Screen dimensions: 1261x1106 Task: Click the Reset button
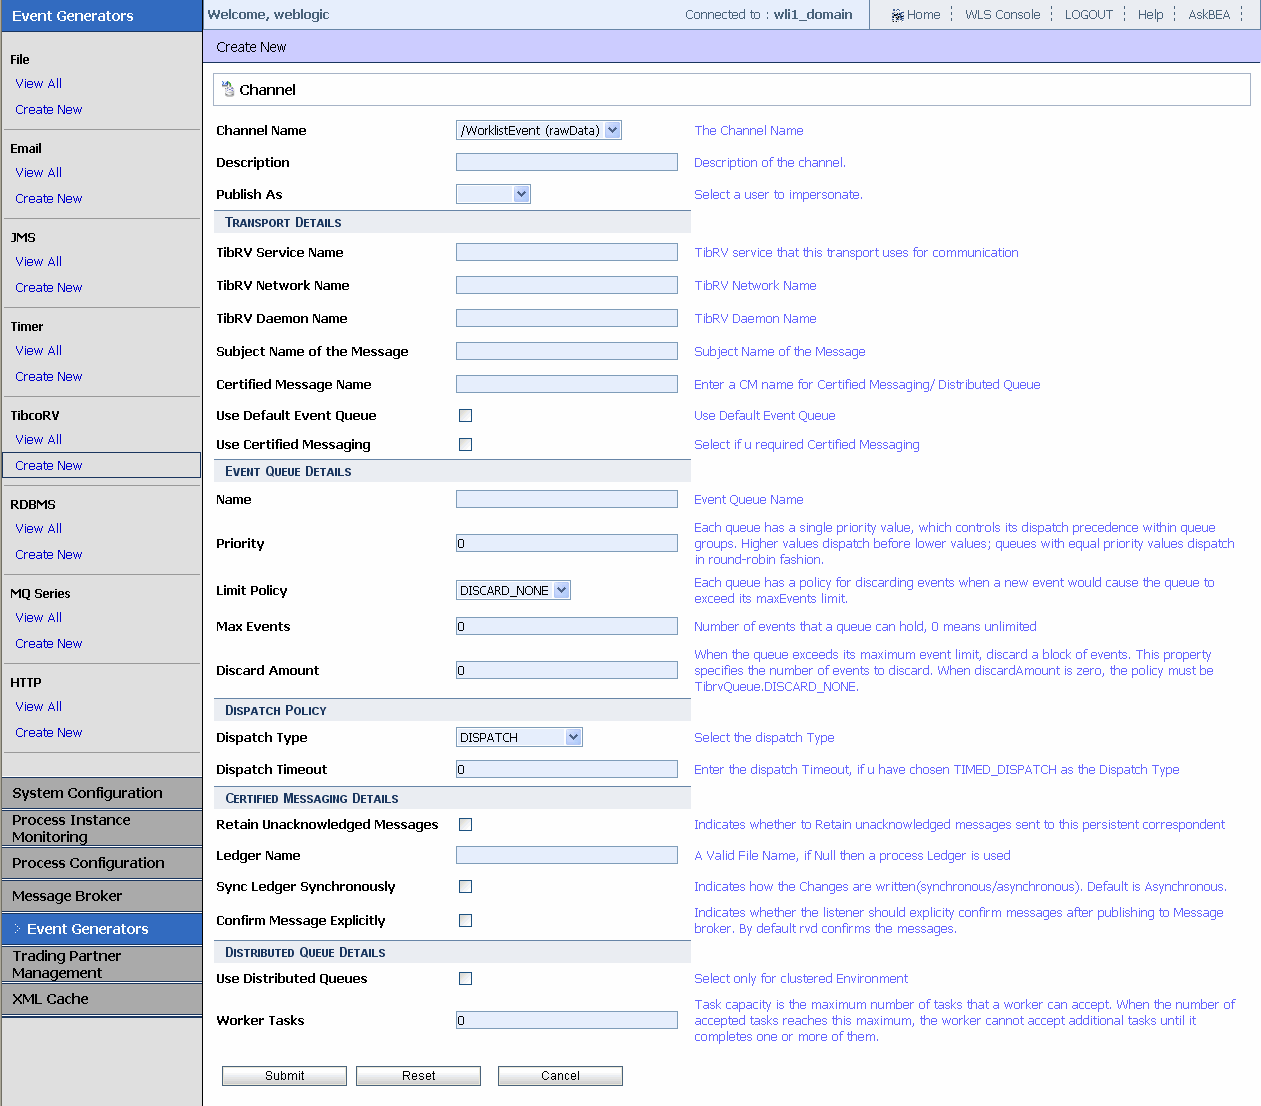[x=418, y=1076]
